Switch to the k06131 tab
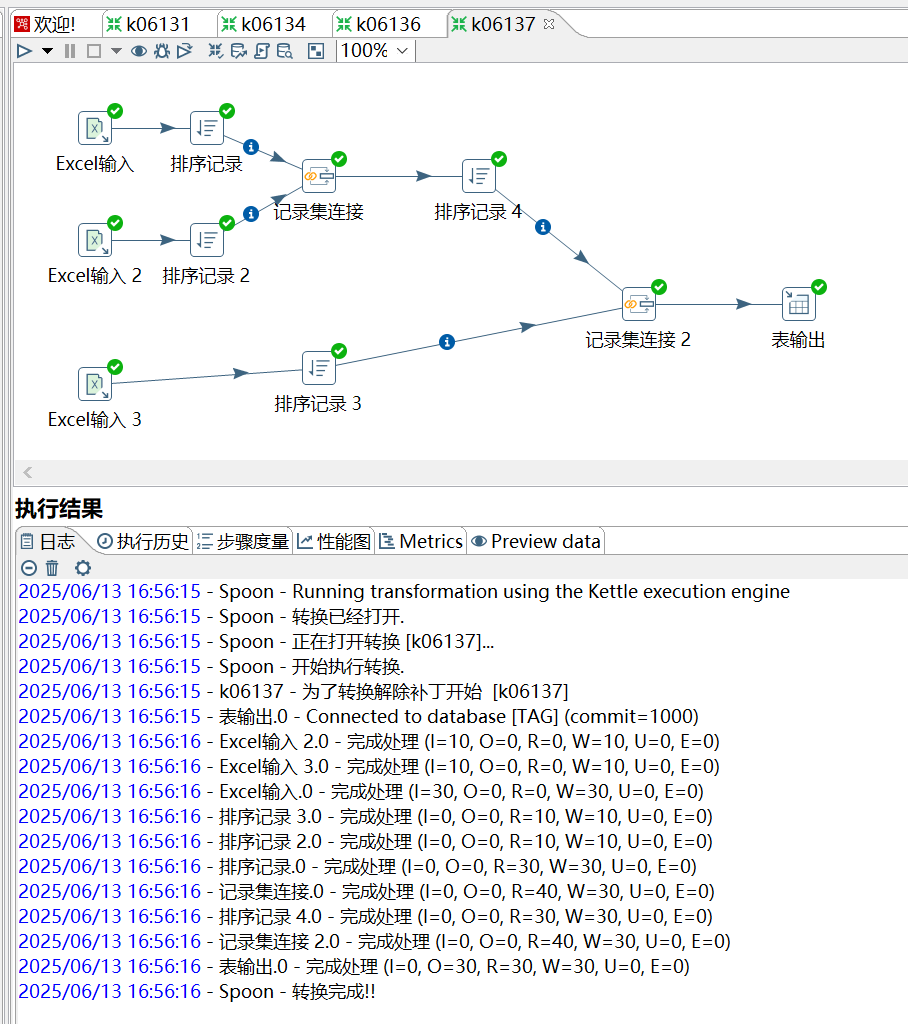The height and width of the screenshot is (1024, 908). [x=149, y=25]
